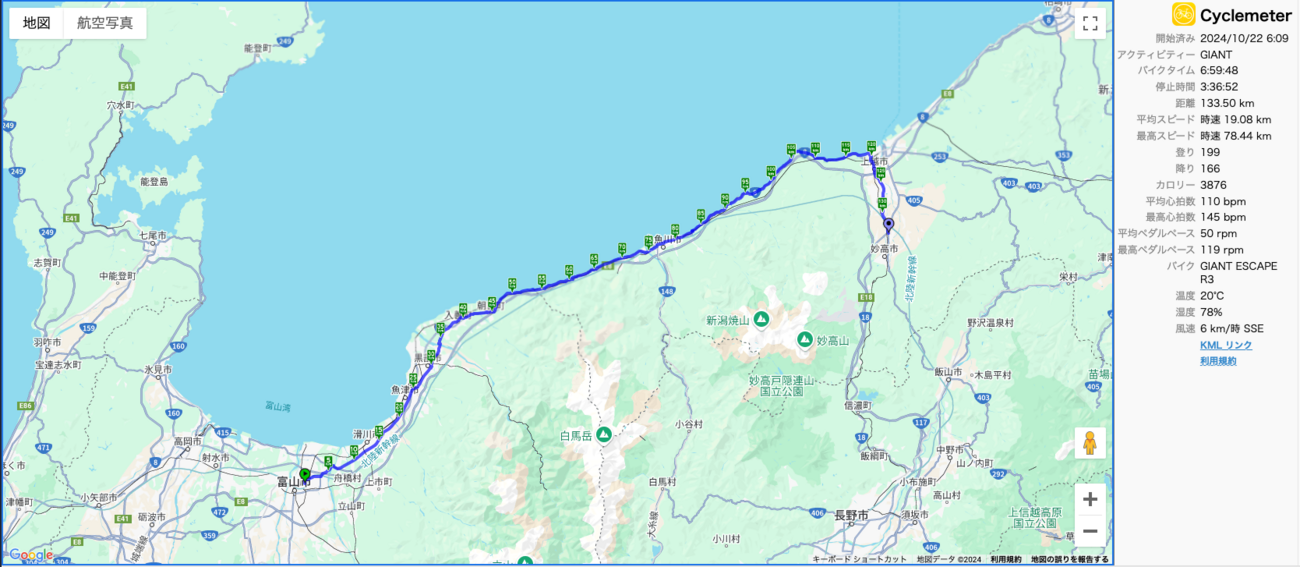Click the 小谷村 village label
This screenshot has height=567, width=1300.
tap(688, 424)
